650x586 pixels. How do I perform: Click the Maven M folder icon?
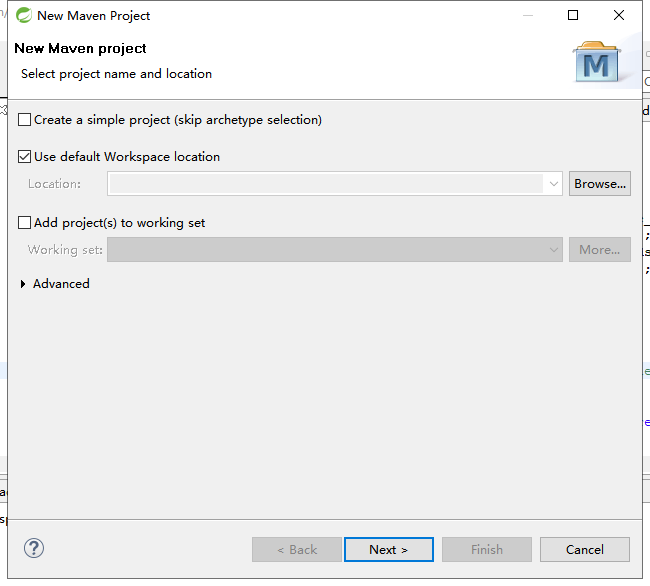pos(597,62)
